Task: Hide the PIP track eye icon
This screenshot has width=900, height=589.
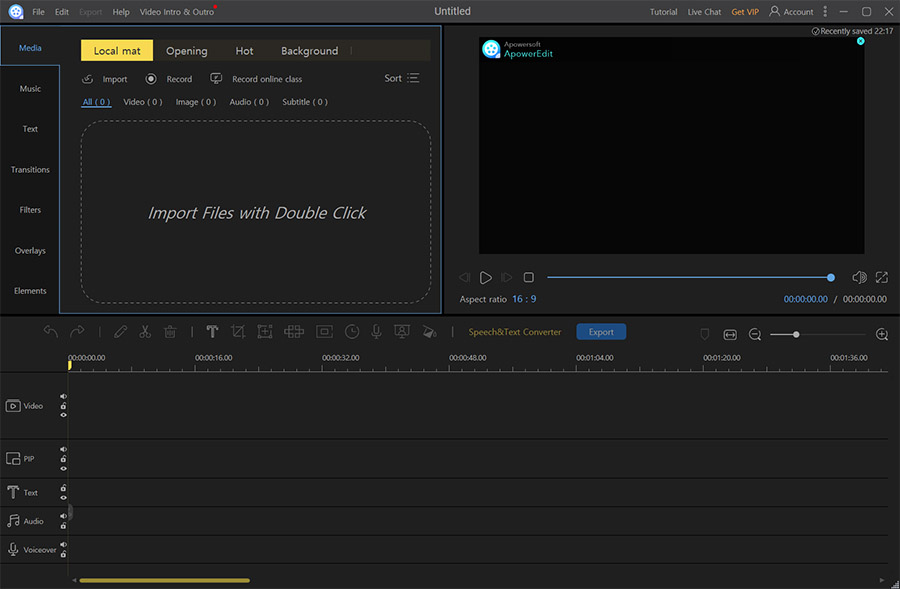Action: pyautogui.click(x=63, y=468)
